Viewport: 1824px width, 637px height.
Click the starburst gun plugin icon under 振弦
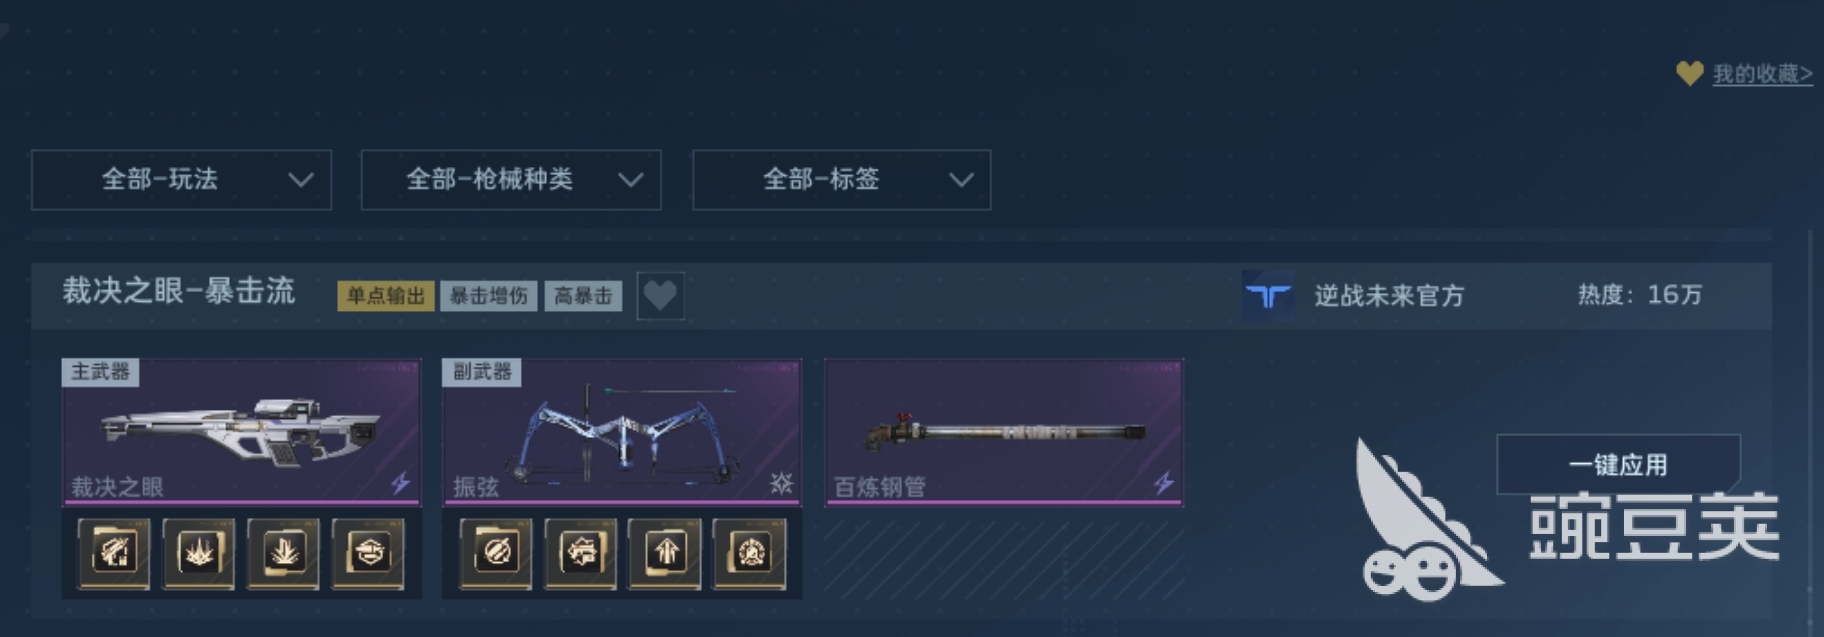tap(581, 553)
